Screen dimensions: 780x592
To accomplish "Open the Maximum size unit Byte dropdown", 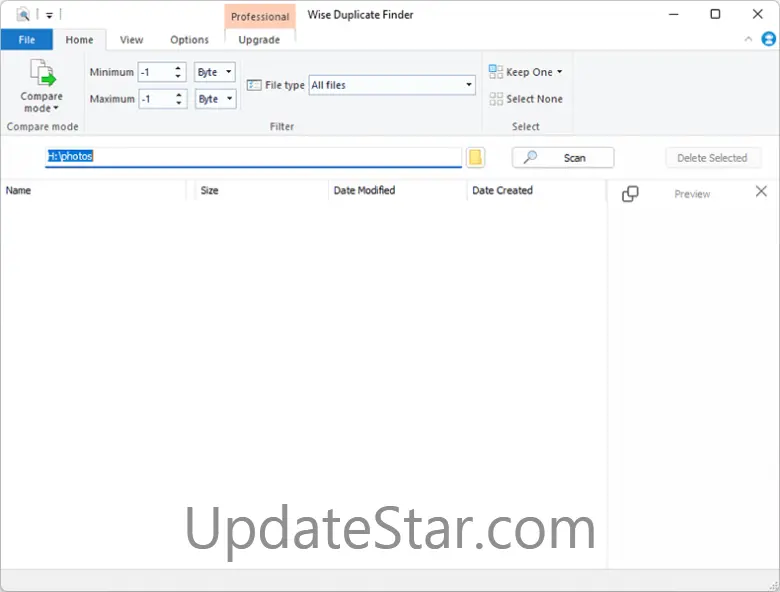I will (215, 99).
